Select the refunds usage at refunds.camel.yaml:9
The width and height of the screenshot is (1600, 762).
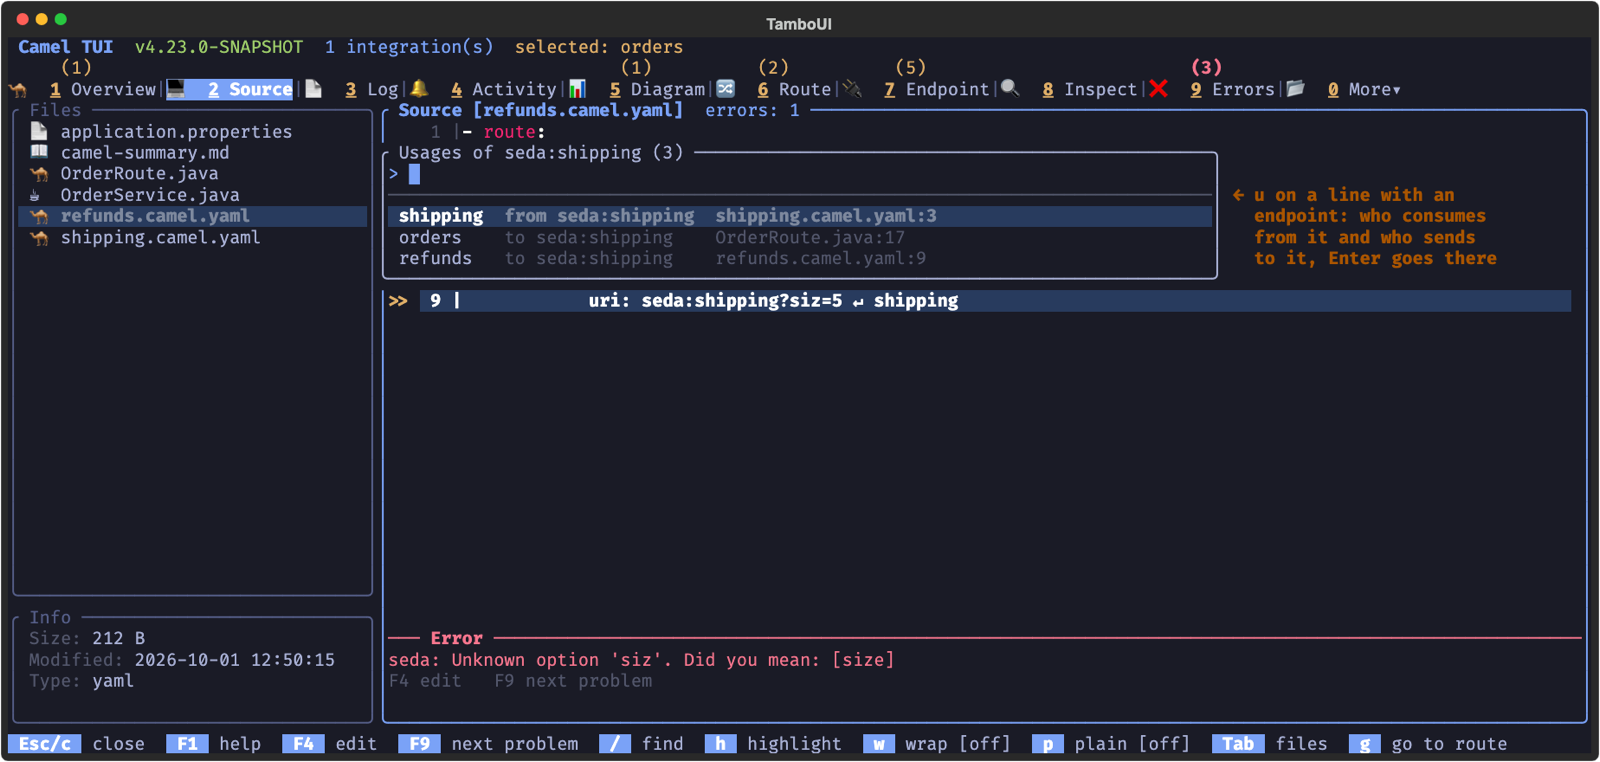799,259
